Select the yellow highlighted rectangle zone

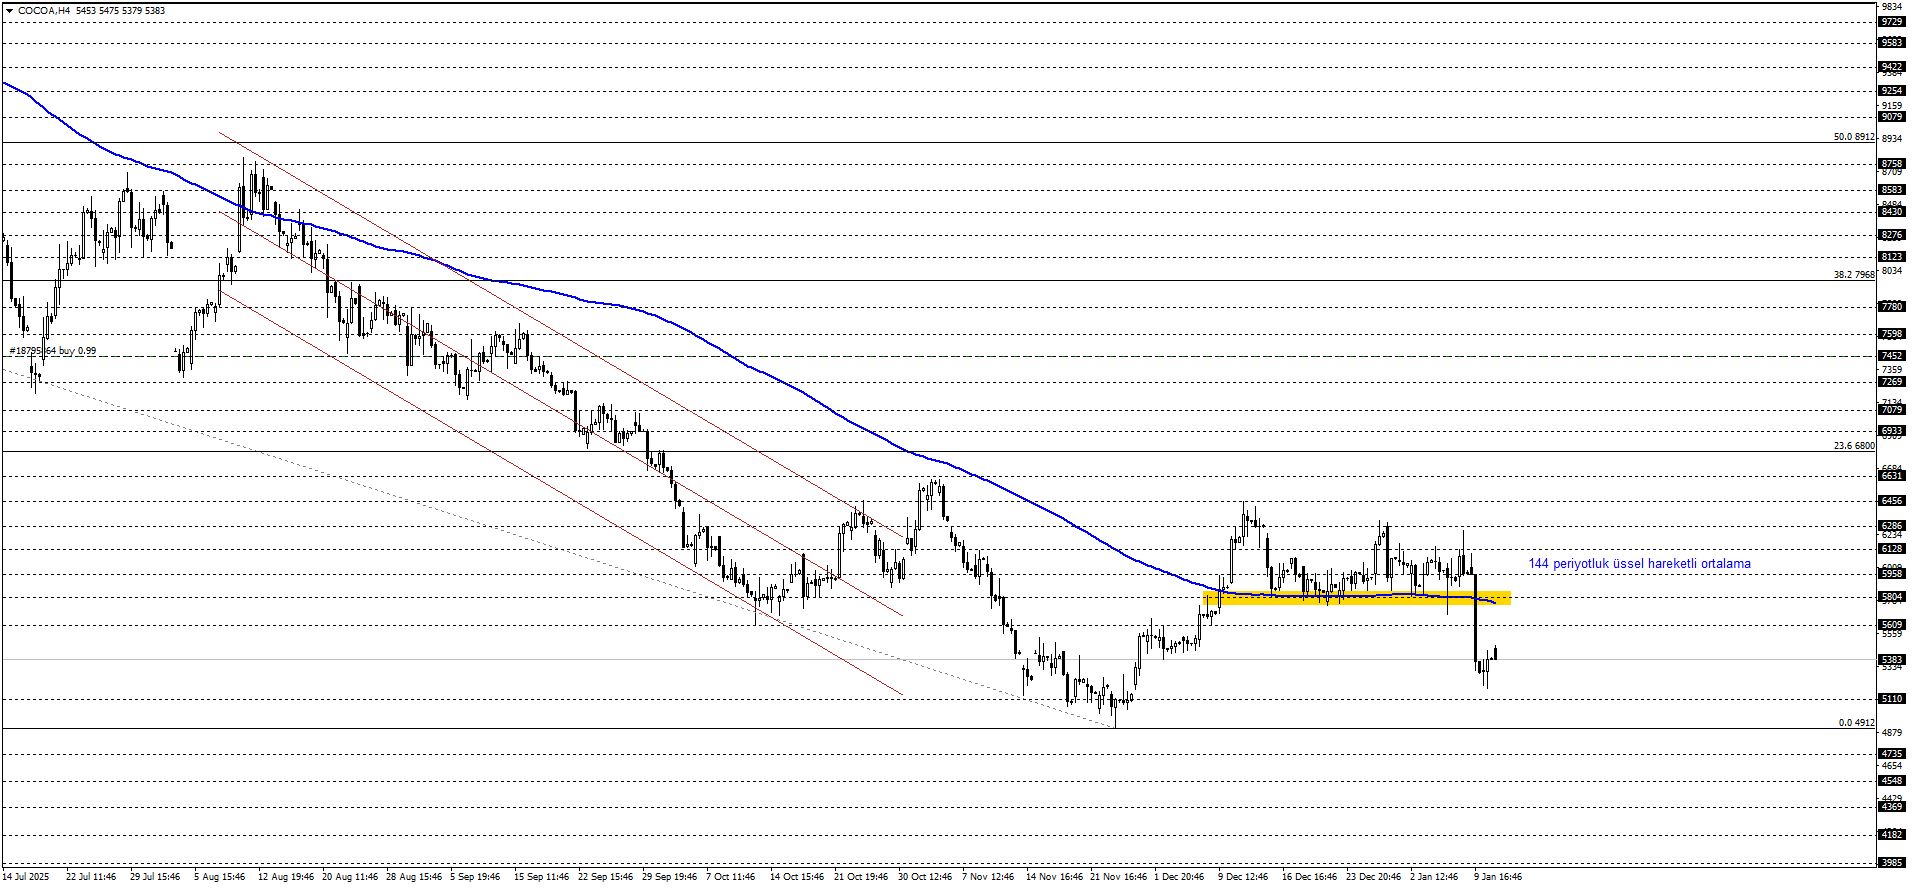click(x=1357, y=599)
